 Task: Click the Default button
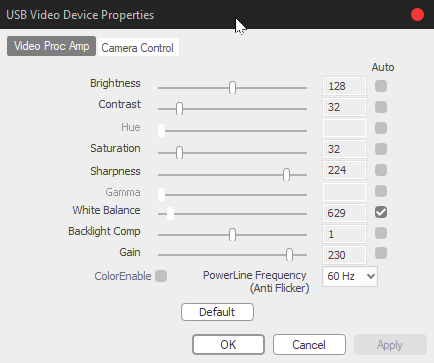point(217,312)
